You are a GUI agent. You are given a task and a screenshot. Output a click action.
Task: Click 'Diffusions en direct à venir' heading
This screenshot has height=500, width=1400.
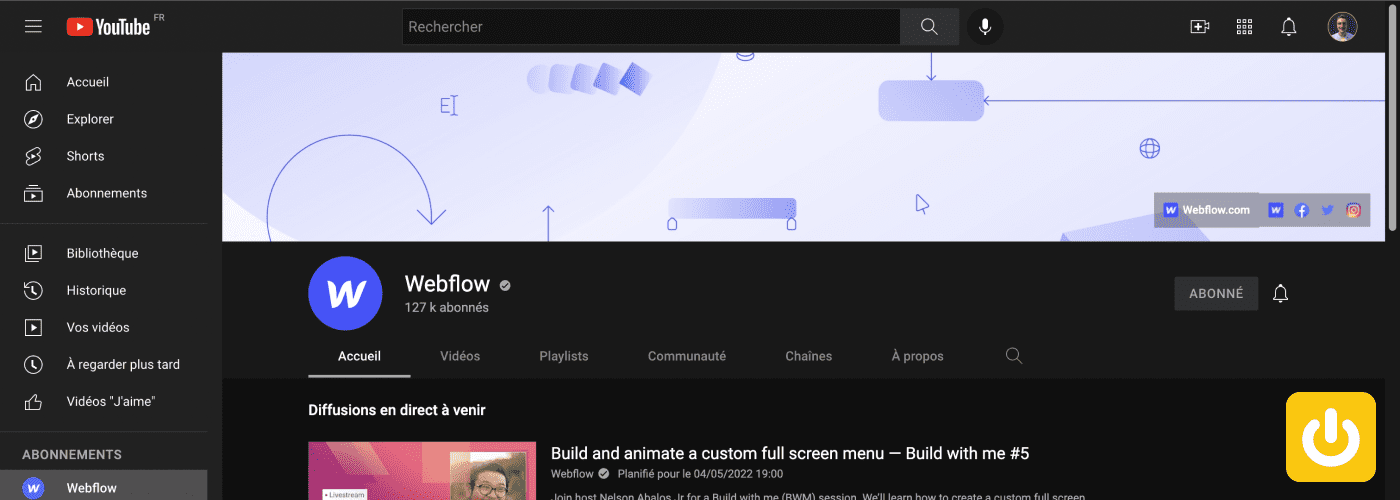pos(397,410)
